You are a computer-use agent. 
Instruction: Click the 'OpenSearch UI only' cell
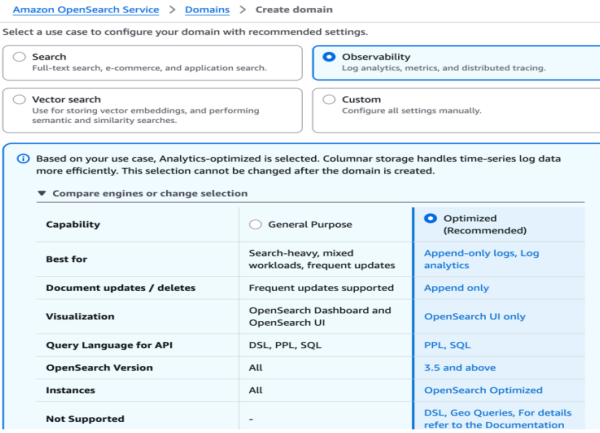coord(474,316)
